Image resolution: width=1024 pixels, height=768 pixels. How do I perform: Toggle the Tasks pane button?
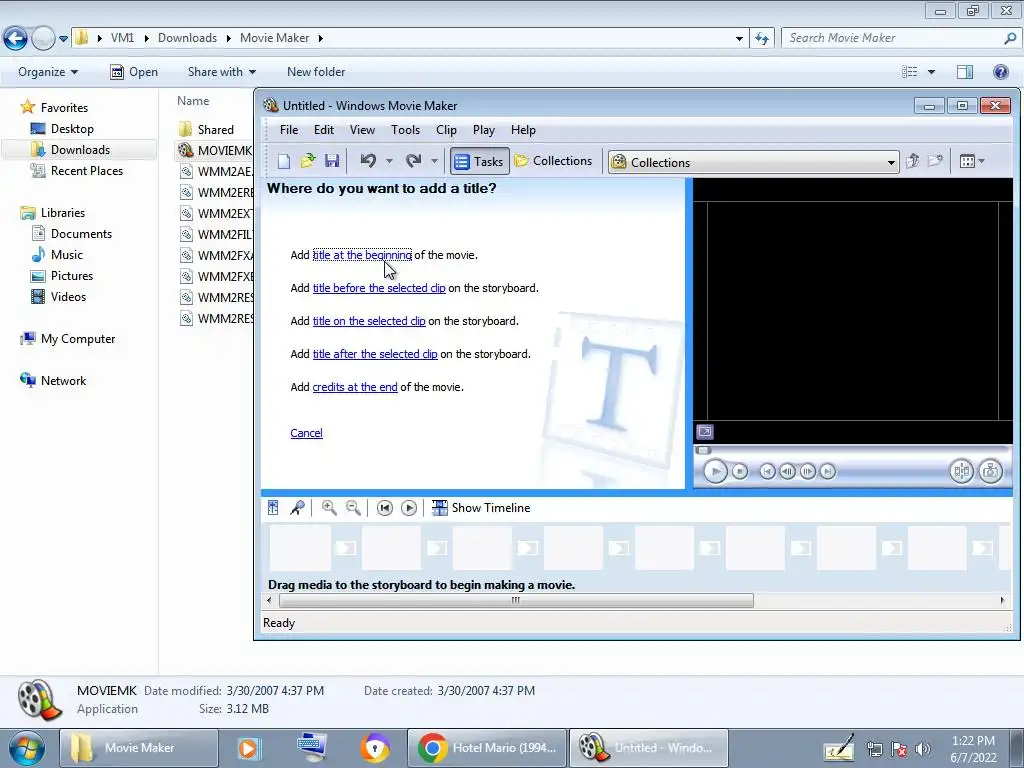tap(479, 161)
